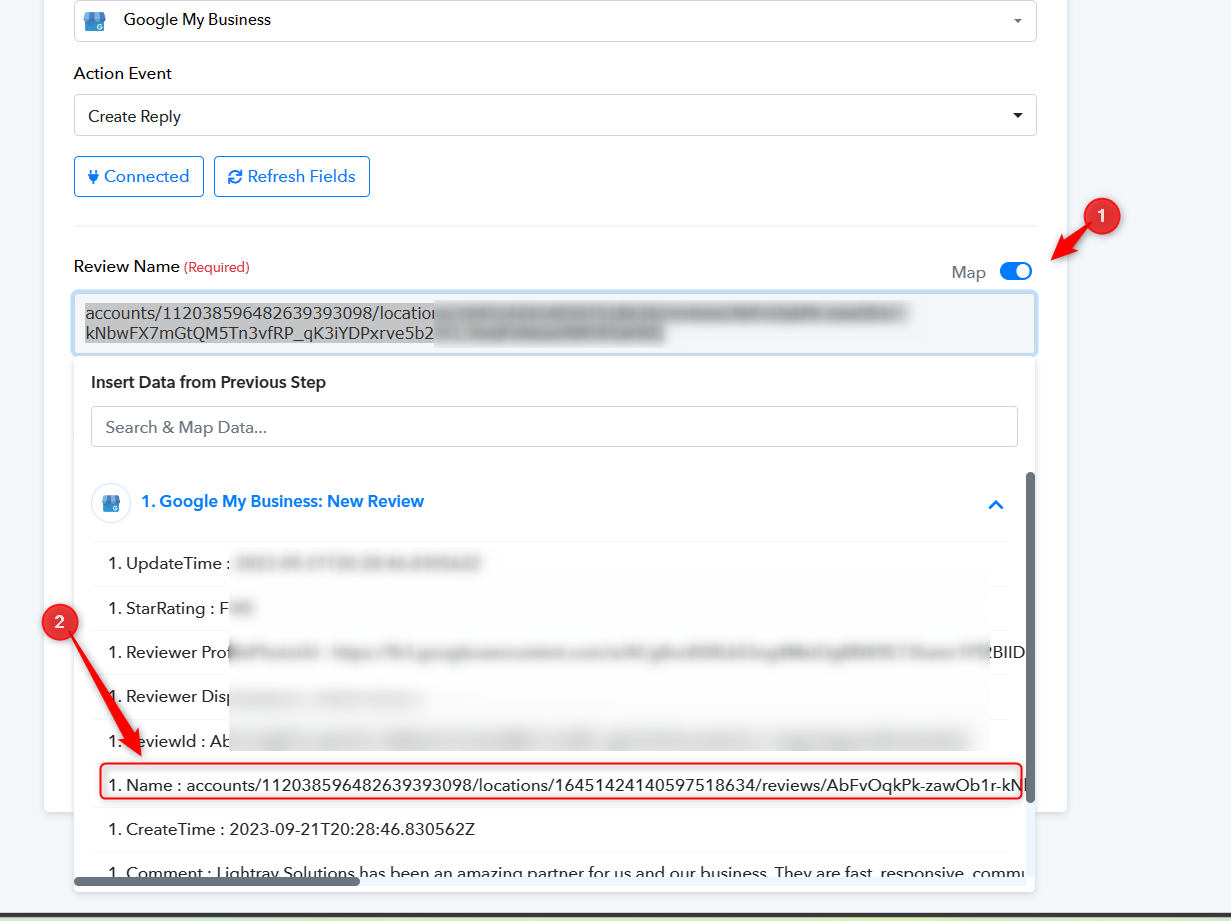Image resolution: width=1231 pixels, height=921 pixels.
Task: Collapse the Google My Business: New Review section
Action: point(996,504)
